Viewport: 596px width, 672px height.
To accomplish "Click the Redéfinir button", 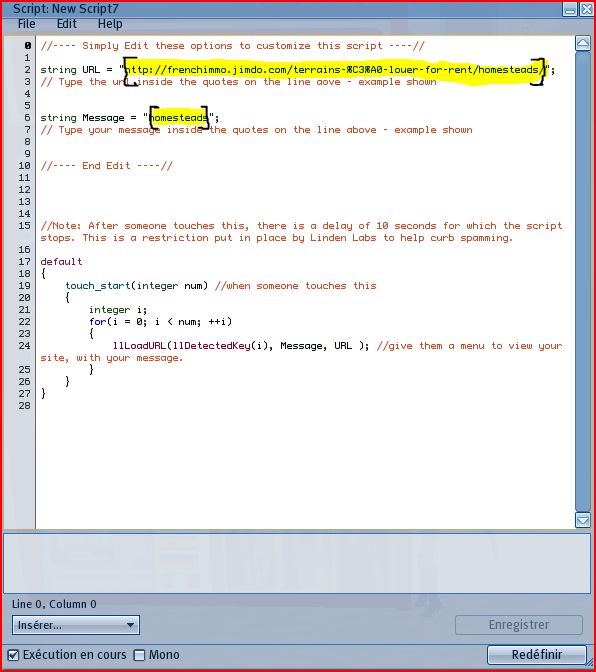I will click(537, 655).
